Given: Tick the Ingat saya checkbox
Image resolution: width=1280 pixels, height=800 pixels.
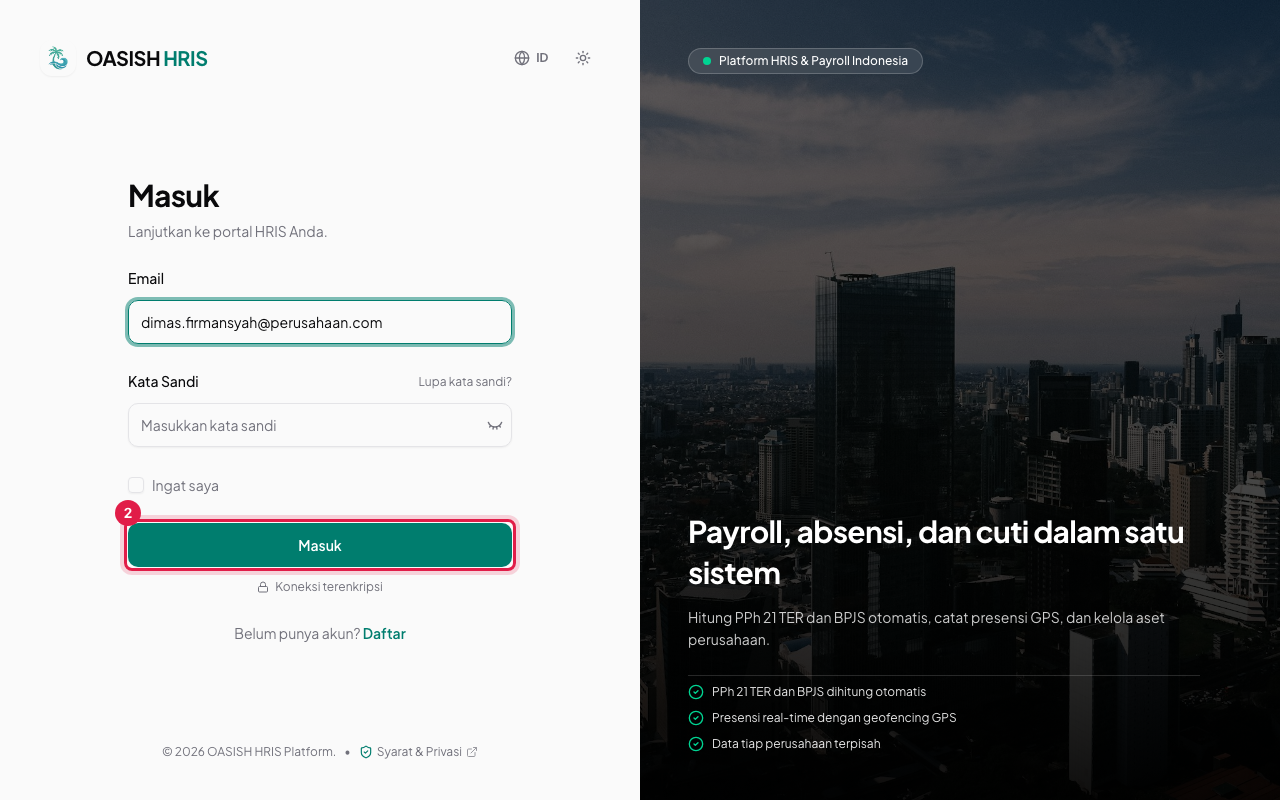Looking at the screenshot, I should point(136,485).
